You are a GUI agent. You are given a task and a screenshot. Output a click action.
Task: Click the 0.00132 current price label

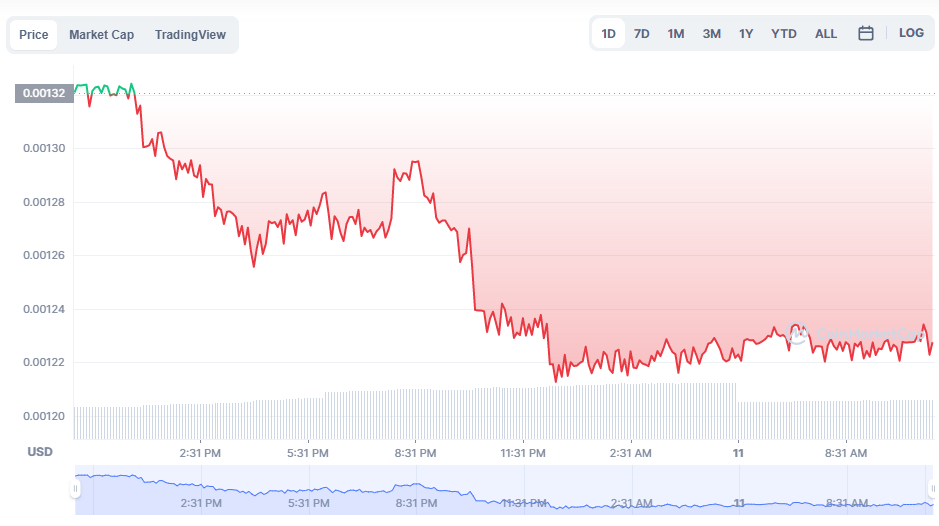pyautogui.click(x=44, y=93)
